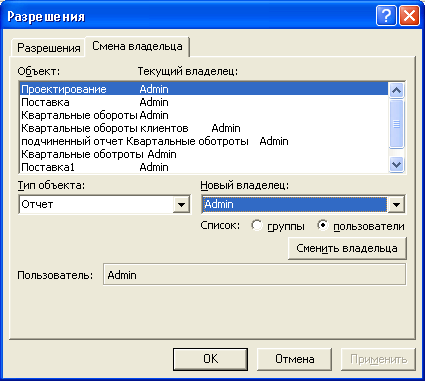
Task: Select the Проектирование object row
Action: pos(204,89)
